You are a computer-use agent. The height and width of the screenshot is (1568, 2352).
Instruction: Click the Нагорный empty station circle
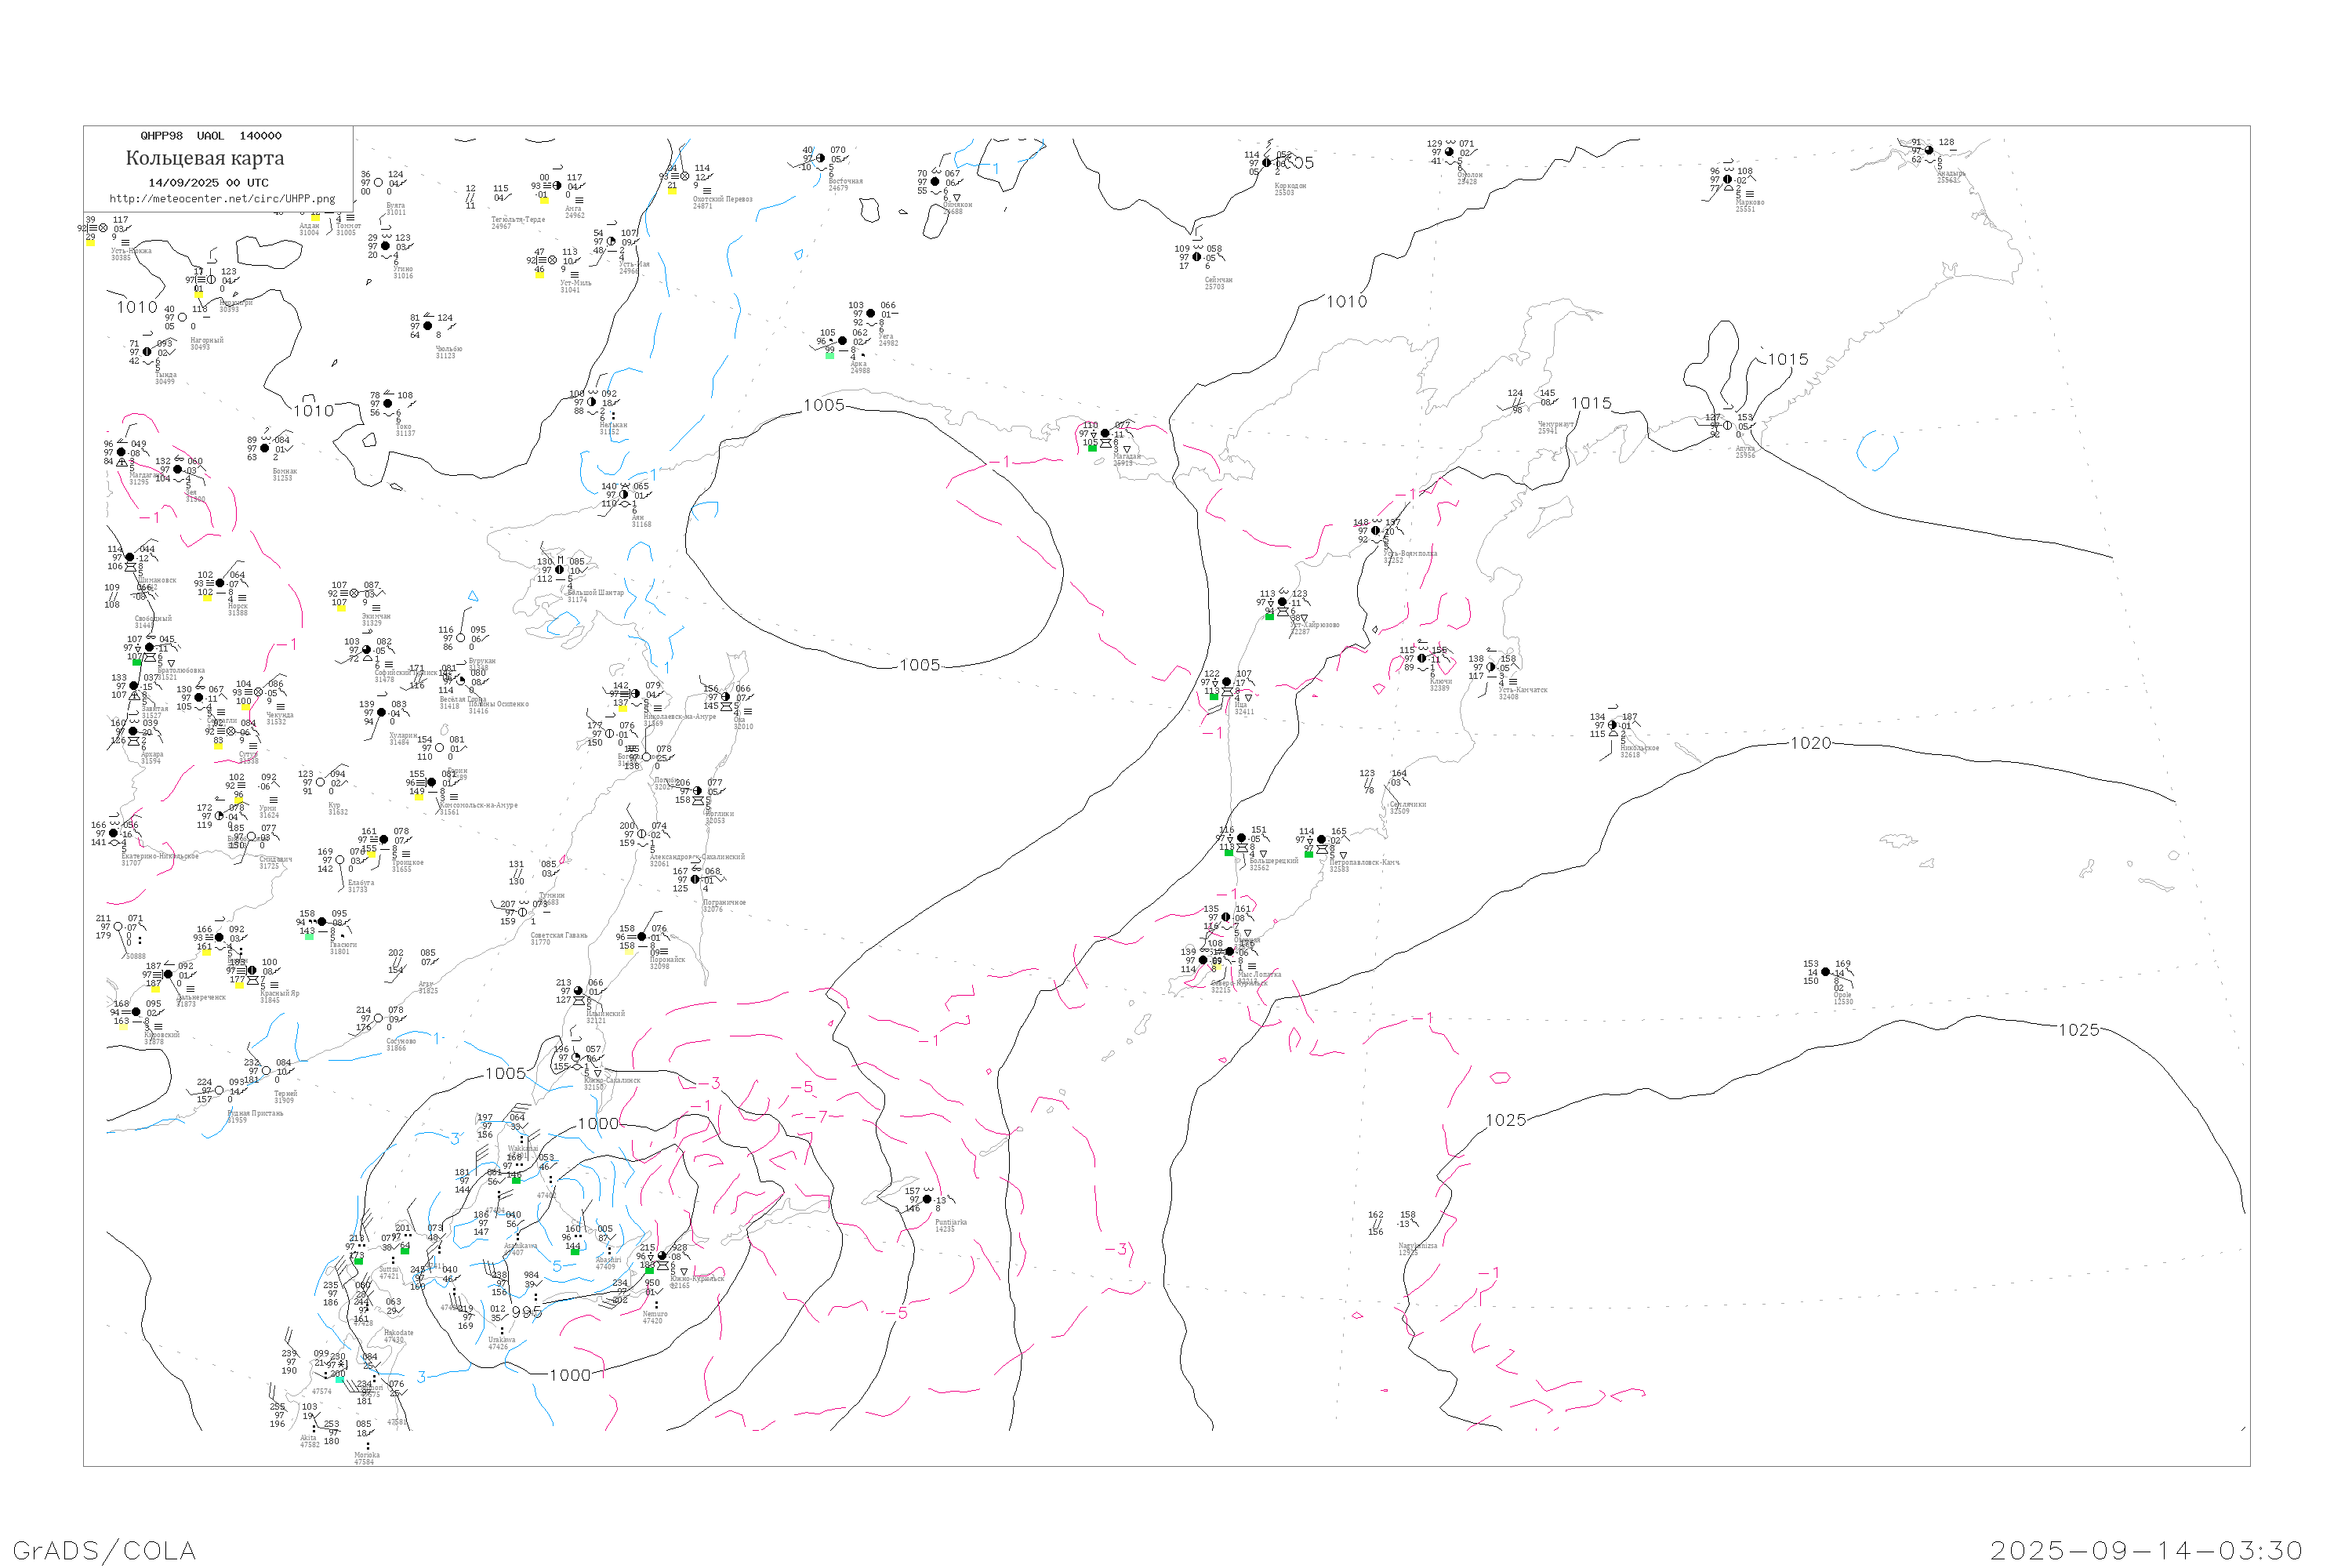182,318
